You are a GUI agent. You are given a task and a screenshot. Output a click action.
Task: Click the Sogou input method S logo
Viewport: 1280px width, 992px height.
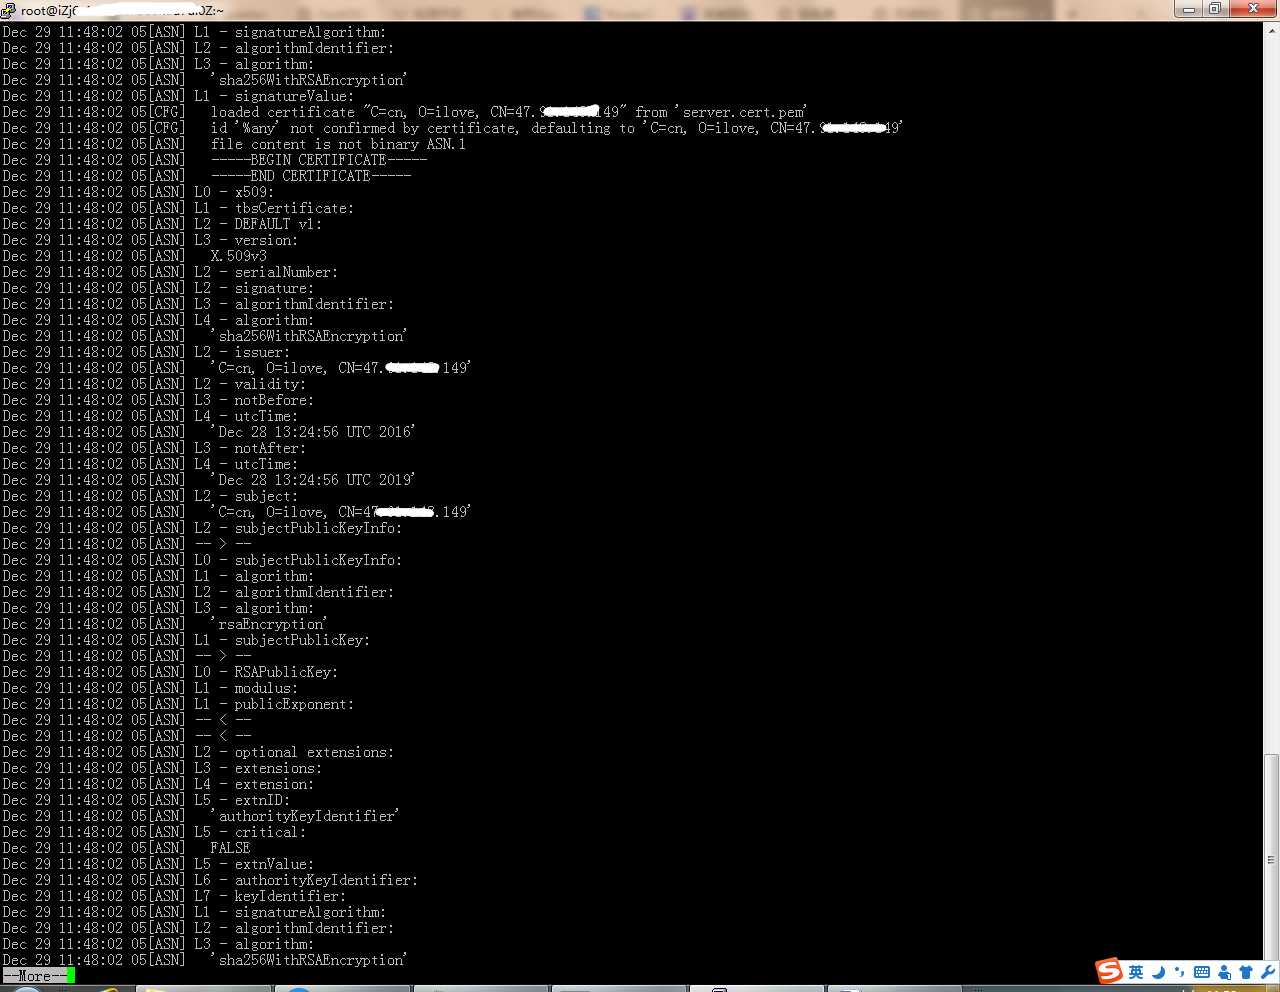1109,971
